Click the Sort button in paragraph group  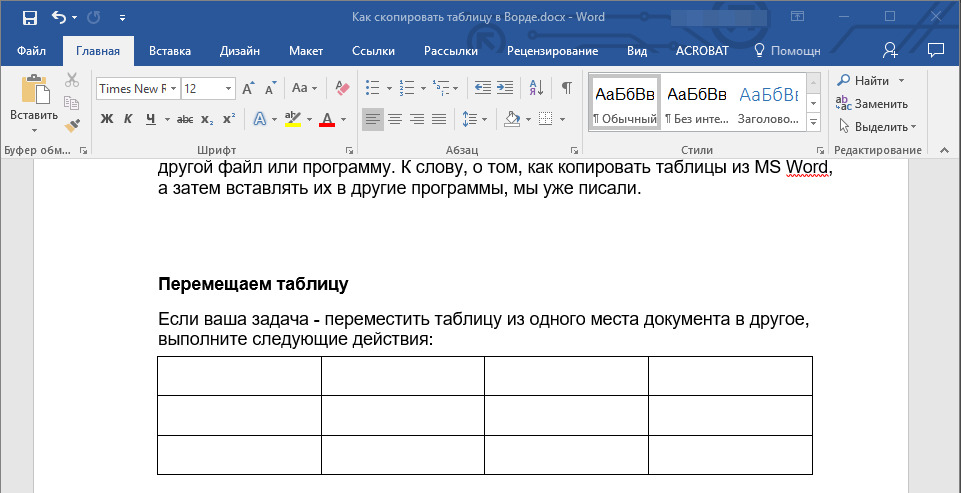point(536,88)
